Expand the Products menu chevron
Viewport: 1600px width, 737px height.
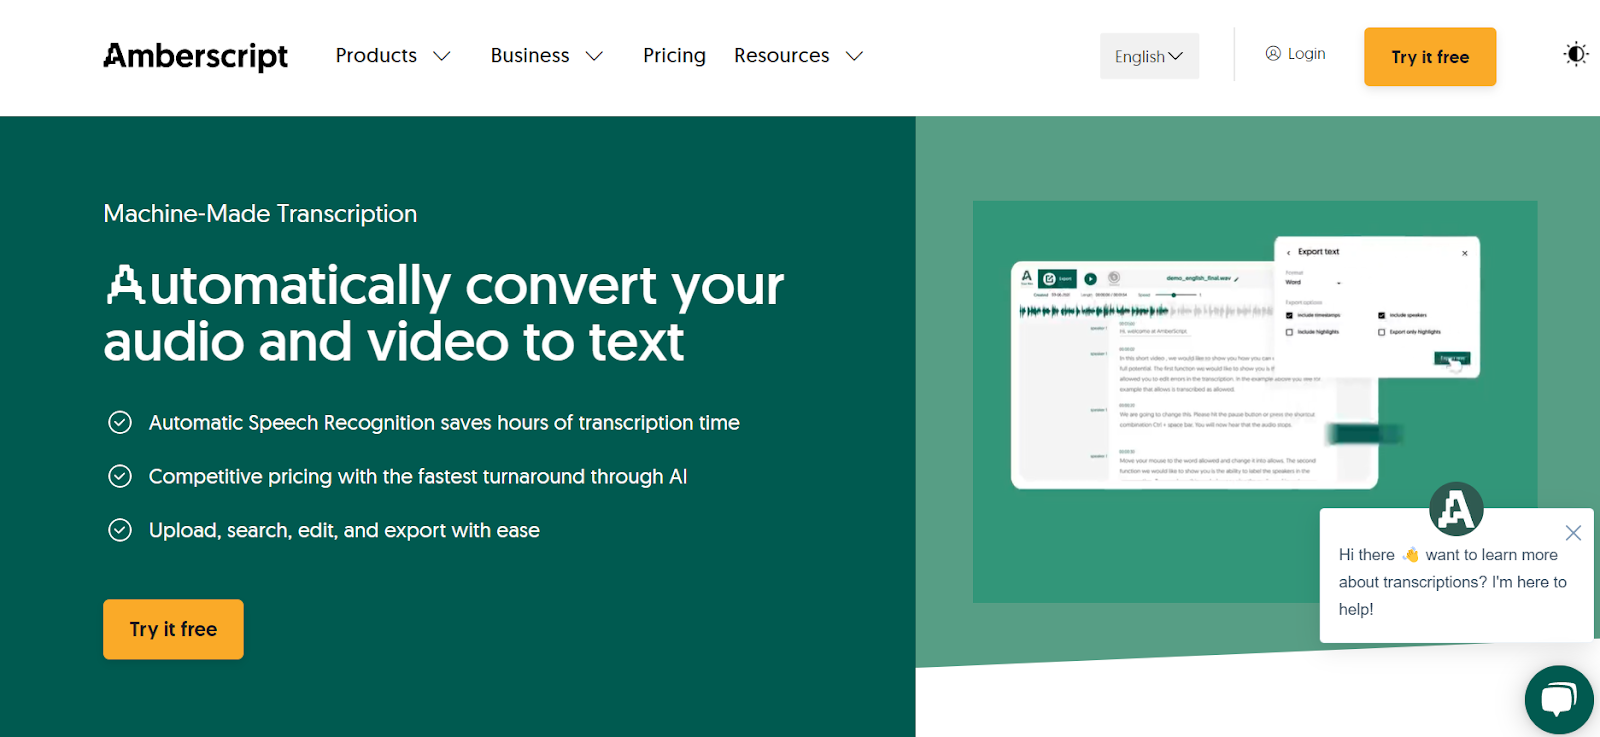pyautogui.click(x=442, y=56)
